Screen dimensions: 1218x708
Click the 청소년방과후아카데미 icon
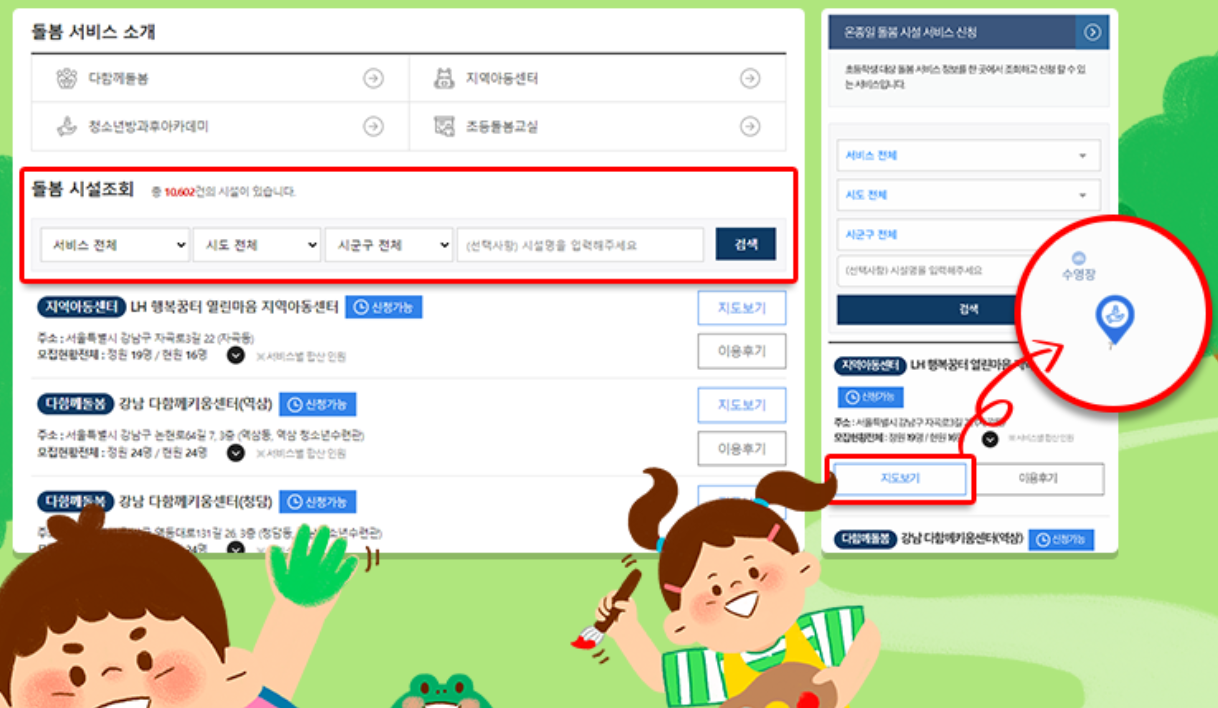(x=66, y=127)
